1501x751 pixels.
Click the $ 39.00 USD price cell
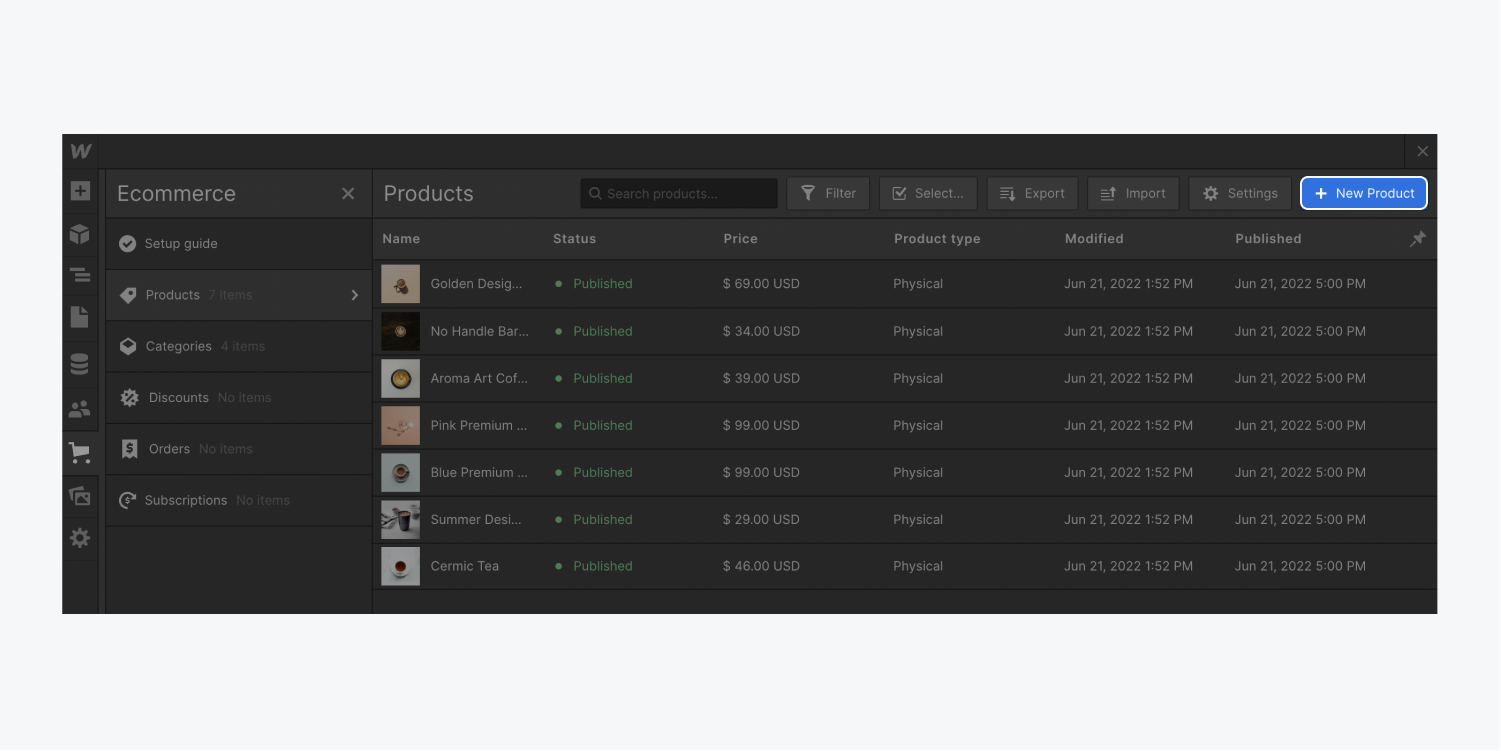click(761, 378)
